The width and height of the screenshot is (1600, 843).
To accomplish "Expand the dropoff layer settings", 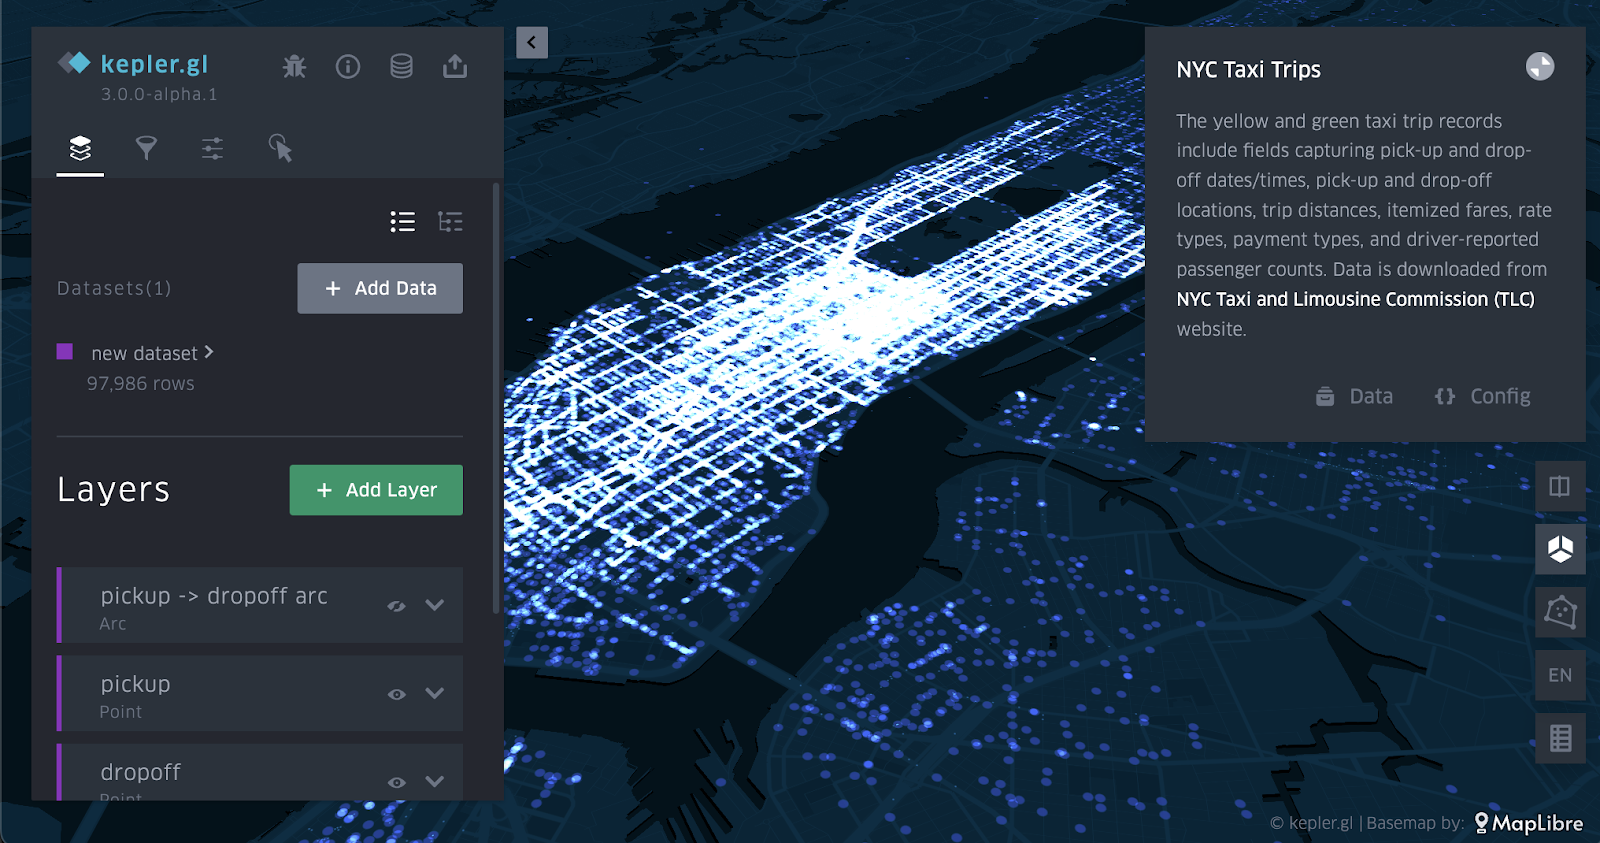I will click(x=434, y=781).
